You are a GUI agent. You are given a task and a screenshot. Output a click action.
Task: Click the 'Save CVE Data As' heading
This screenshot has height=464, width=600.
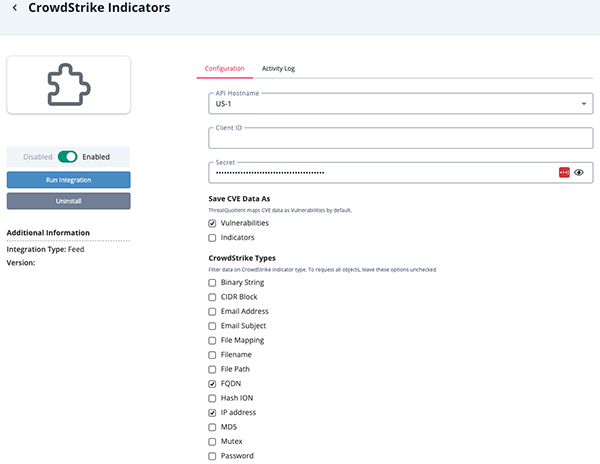[x=239, y=199]
